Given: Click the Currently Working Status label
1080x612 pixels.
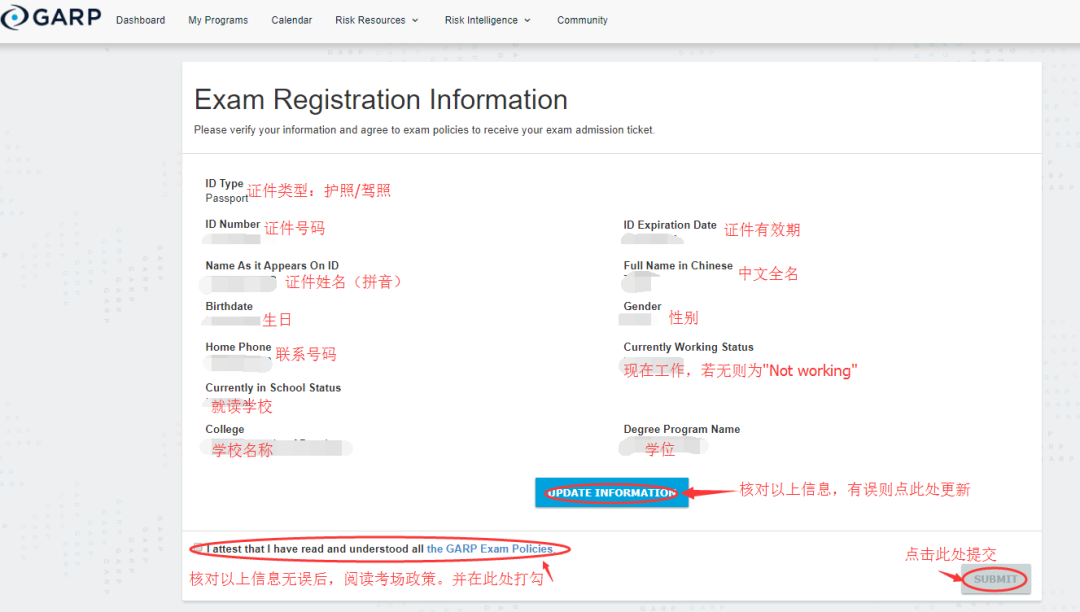Looking at the screenshot, I should pyautogui.click(x=688, y=347).
